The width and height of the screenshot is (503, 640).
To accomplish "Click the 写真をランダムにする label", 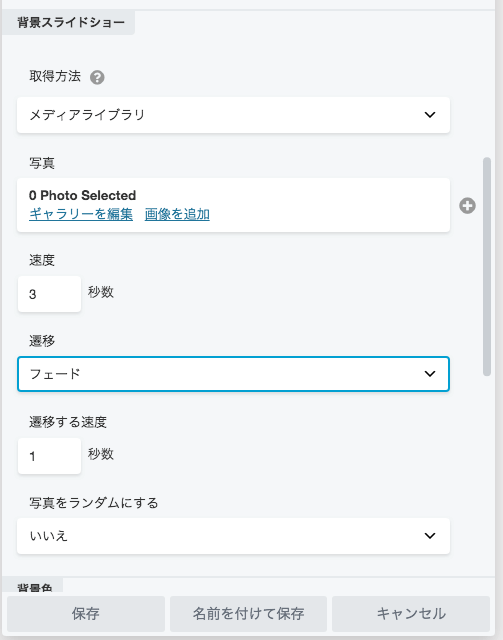I will pyautogui.click(x=93, y=503).
